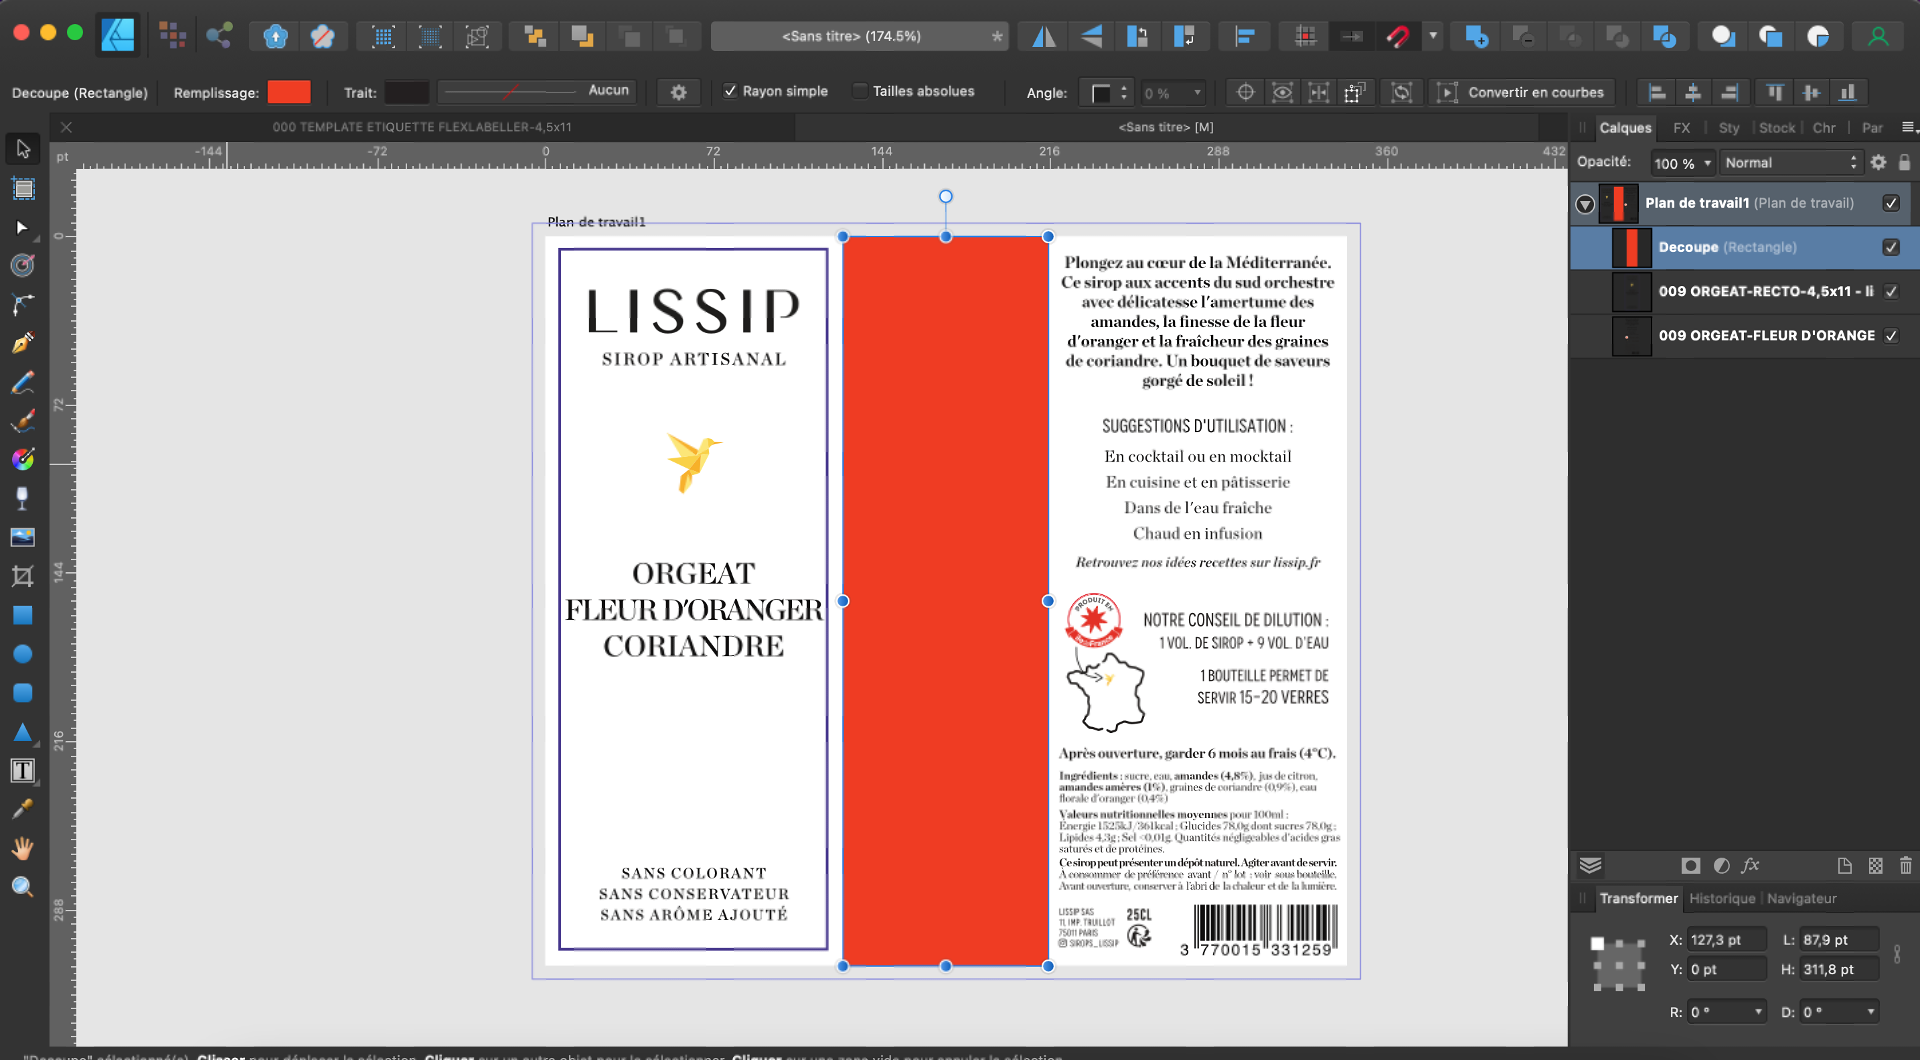
Task: Close the 000 TEMPLATE document tab
Action: pyautogui.click(x=66, y=127)
